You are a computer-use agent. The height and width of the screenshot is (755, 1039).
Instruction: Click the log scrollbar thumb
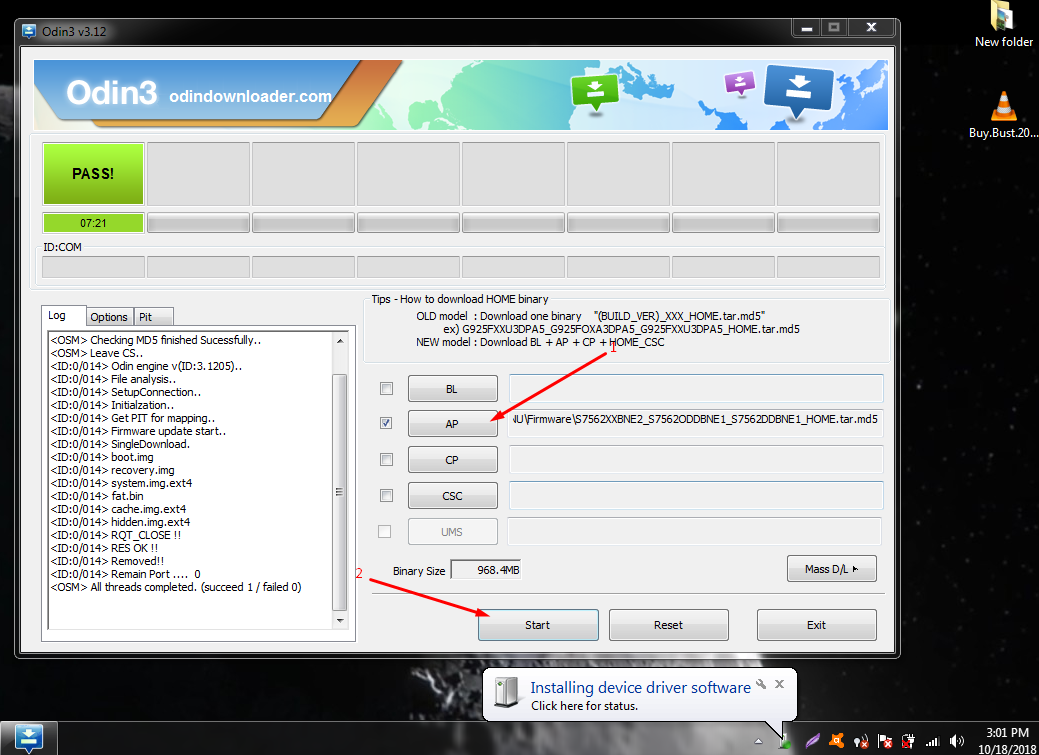(339, 492)
